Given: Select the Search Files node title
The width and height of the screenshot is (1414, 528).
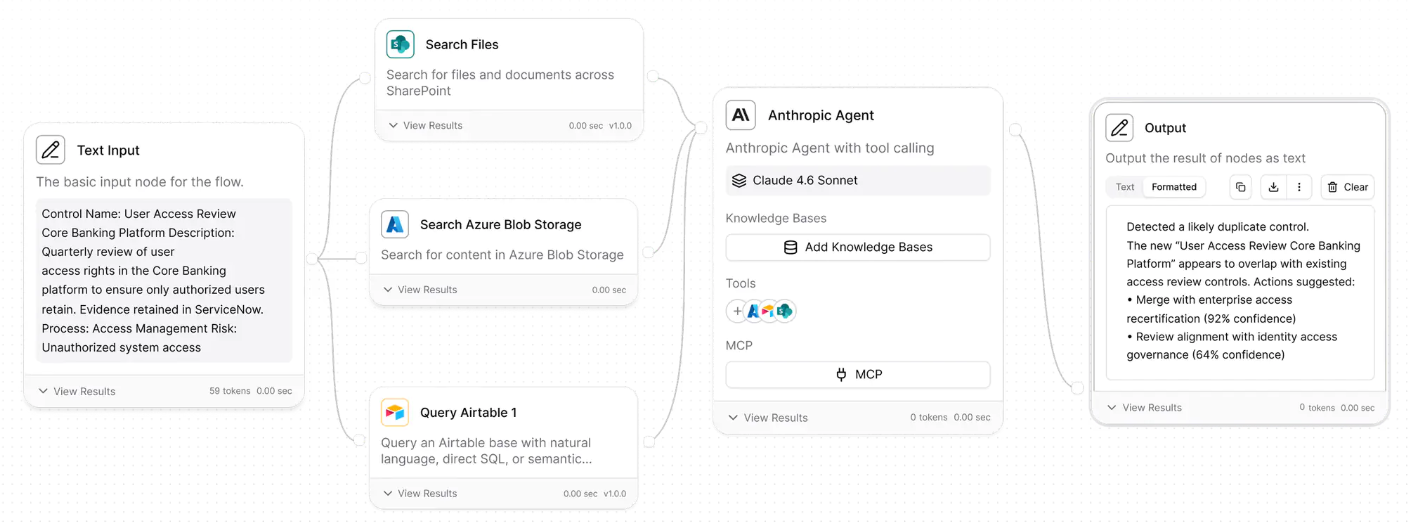Looking at the screenshot, I should point(462,44).
